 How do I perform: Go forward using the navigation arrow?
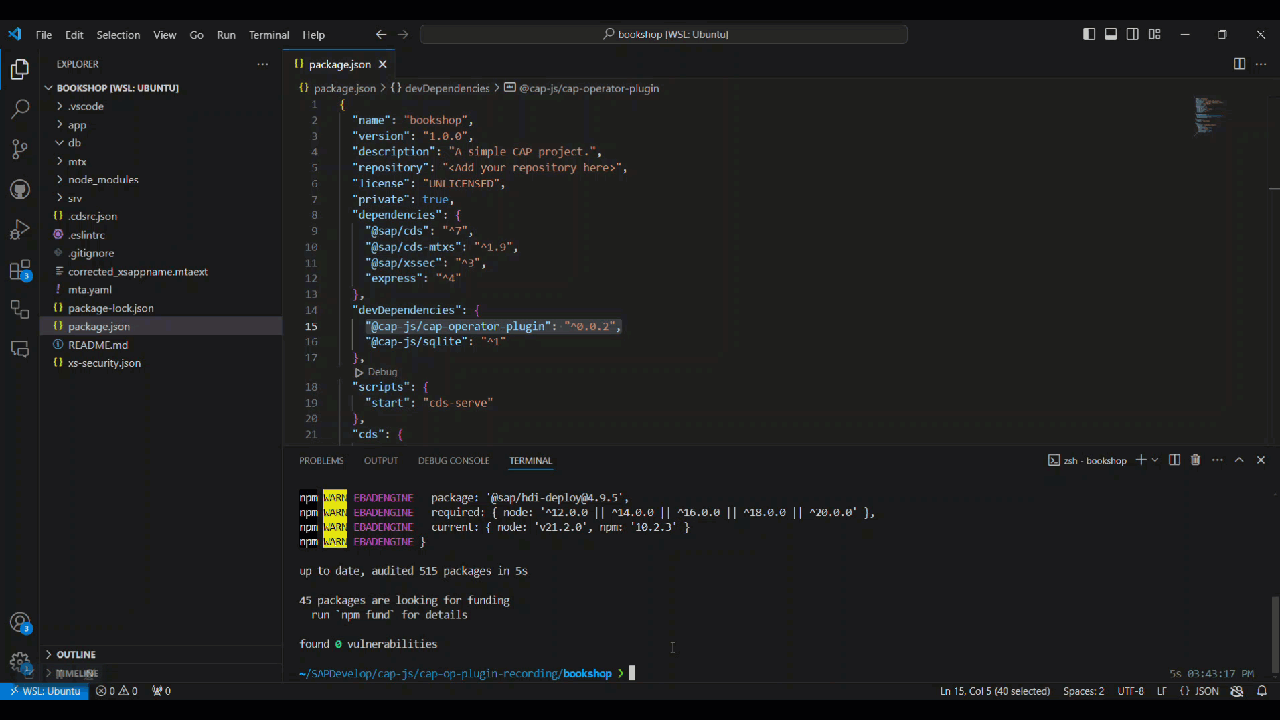click(403, 34)
